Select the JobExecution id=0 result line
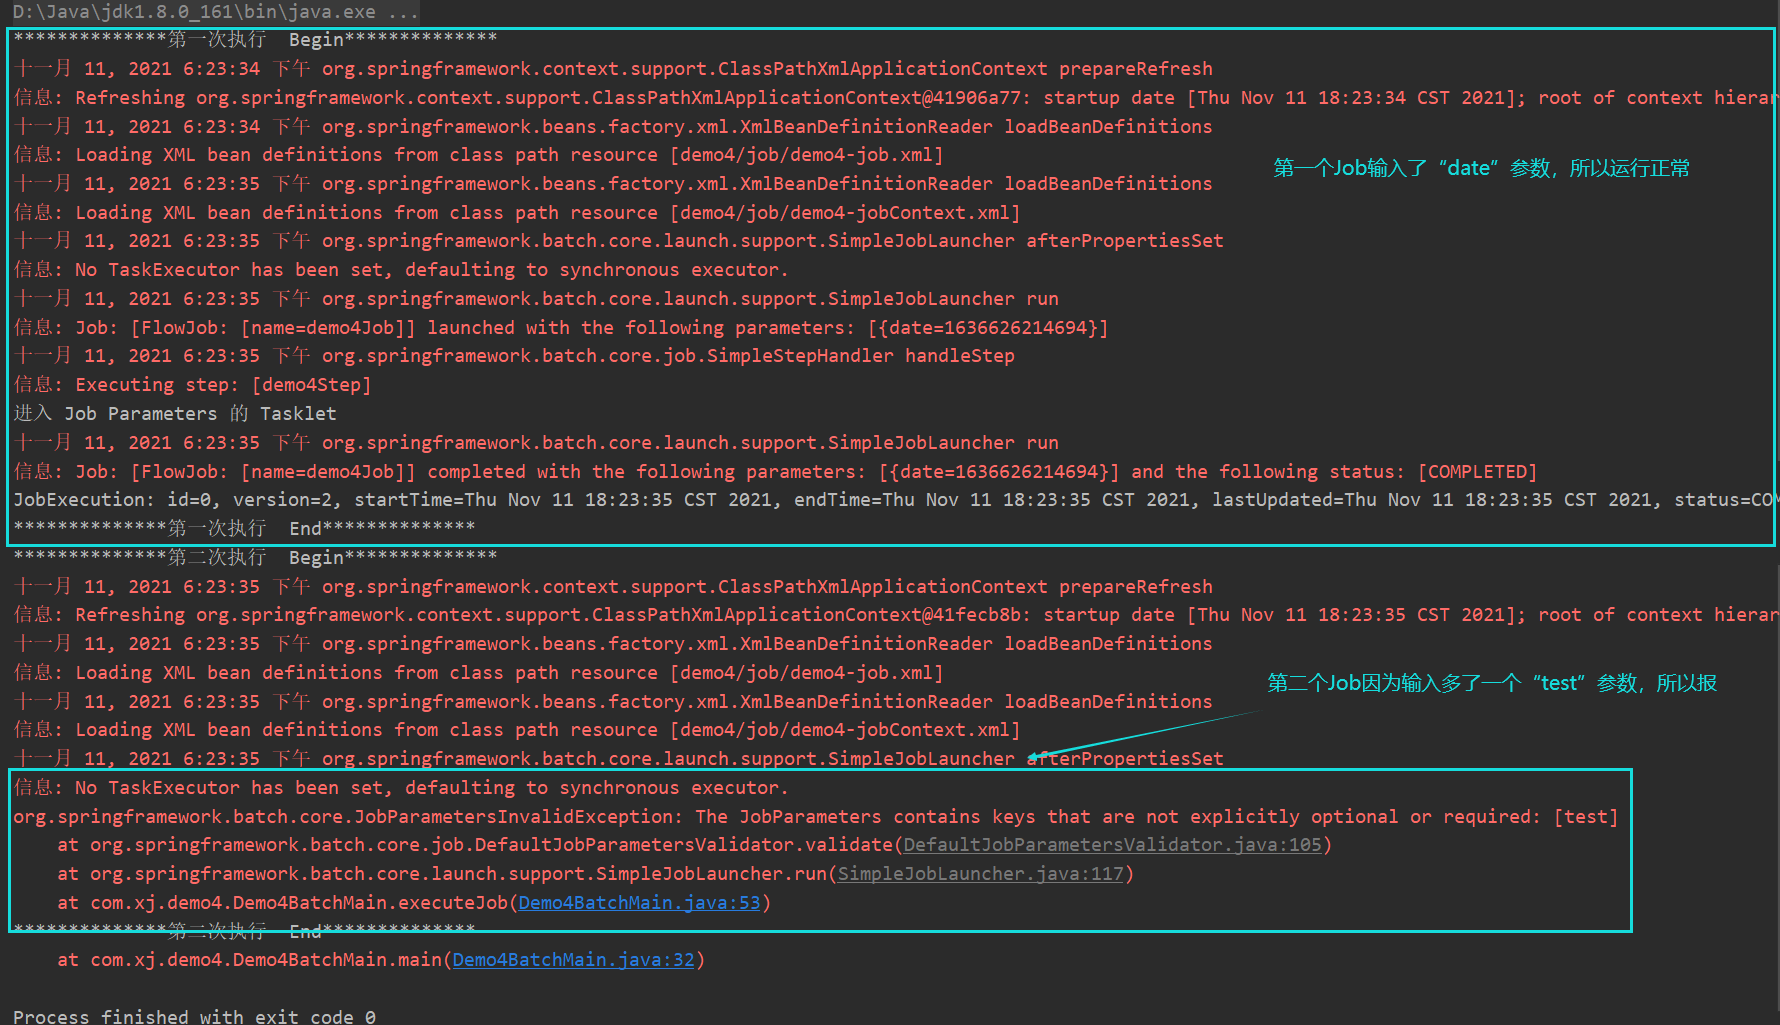Image resolution: width=1780 pixels, height=1025 pixels. pos(700,499)
